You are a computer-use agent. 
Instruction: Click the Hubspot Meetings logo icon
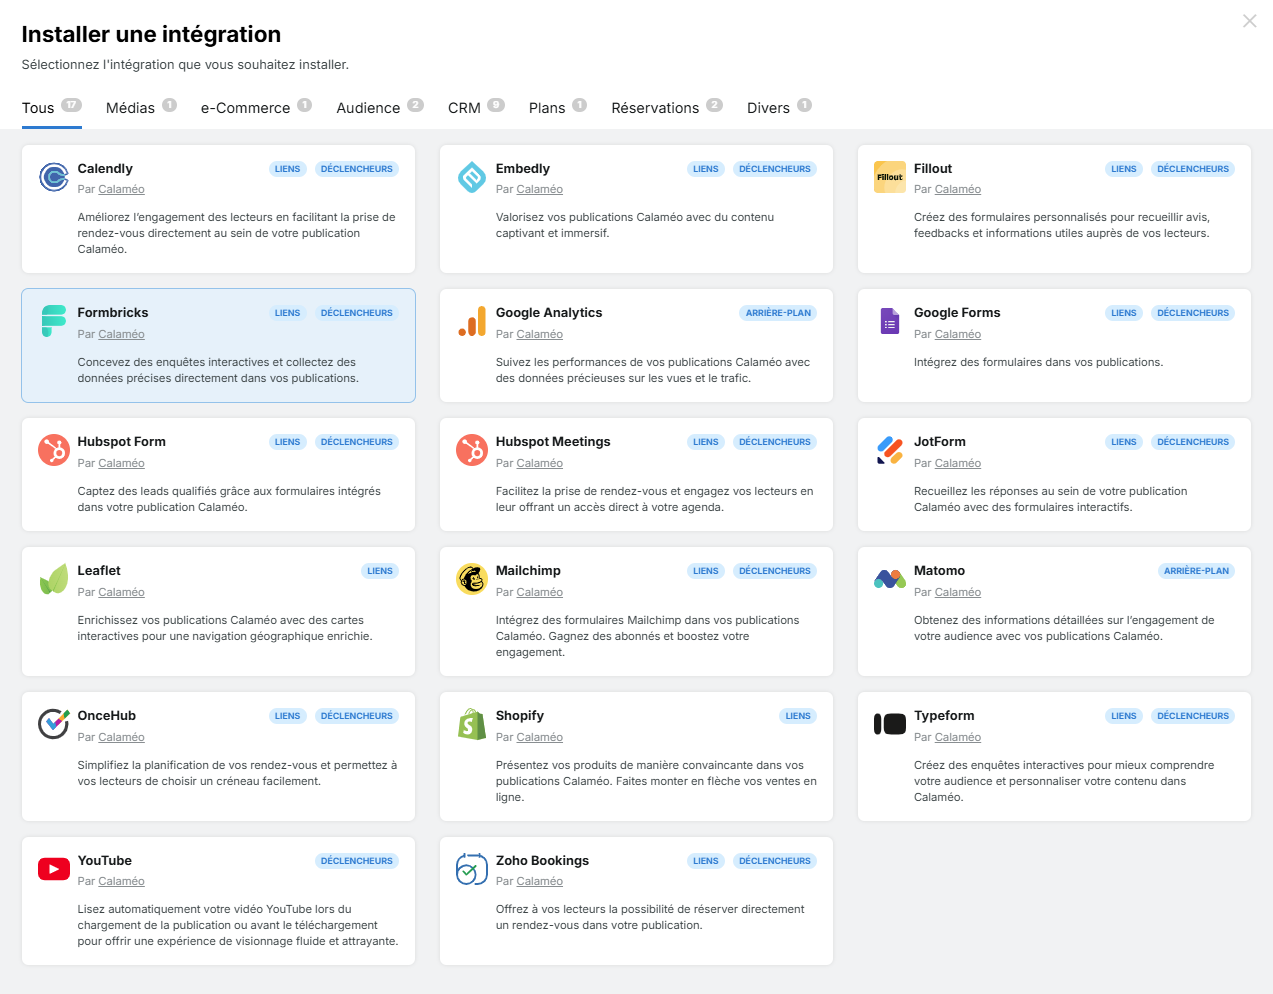point(472,450)
